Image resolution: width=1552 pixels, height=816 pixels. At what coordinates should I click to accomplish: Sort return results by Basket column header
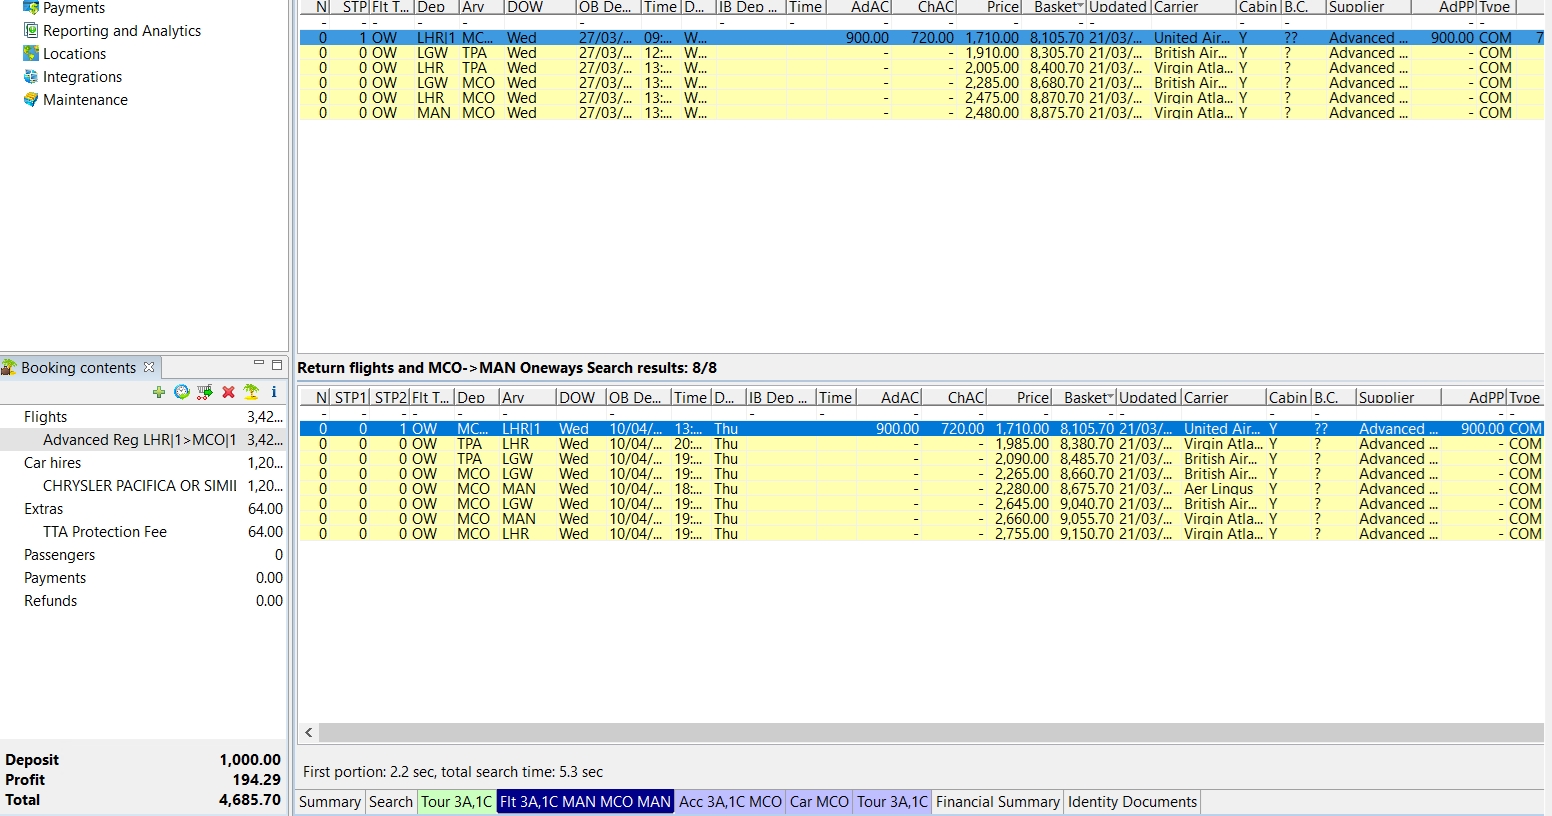pos(1084,397)
